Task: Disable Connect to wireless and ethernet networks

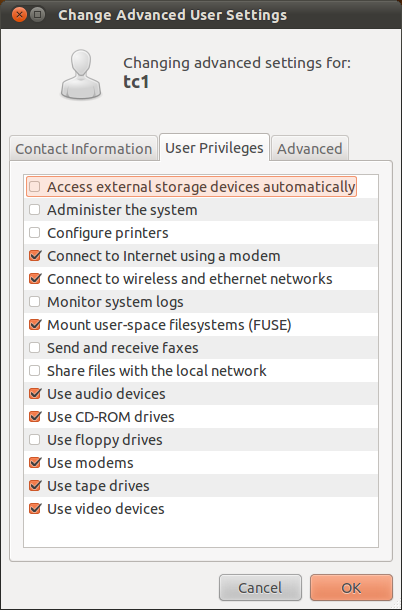Action: 35,279
